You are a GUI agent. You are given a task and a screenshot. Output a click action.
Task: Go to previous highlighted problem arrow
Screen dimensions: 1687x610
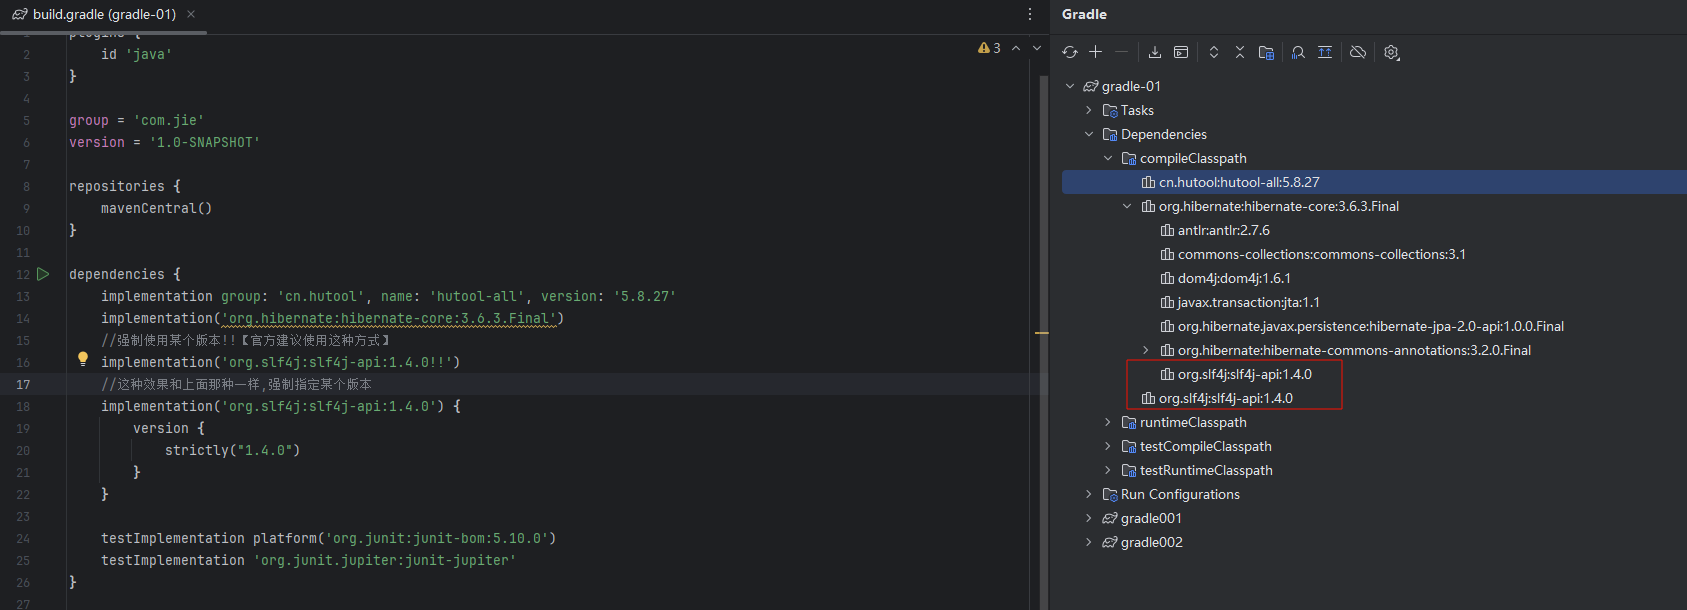(x=1016, y=48)
